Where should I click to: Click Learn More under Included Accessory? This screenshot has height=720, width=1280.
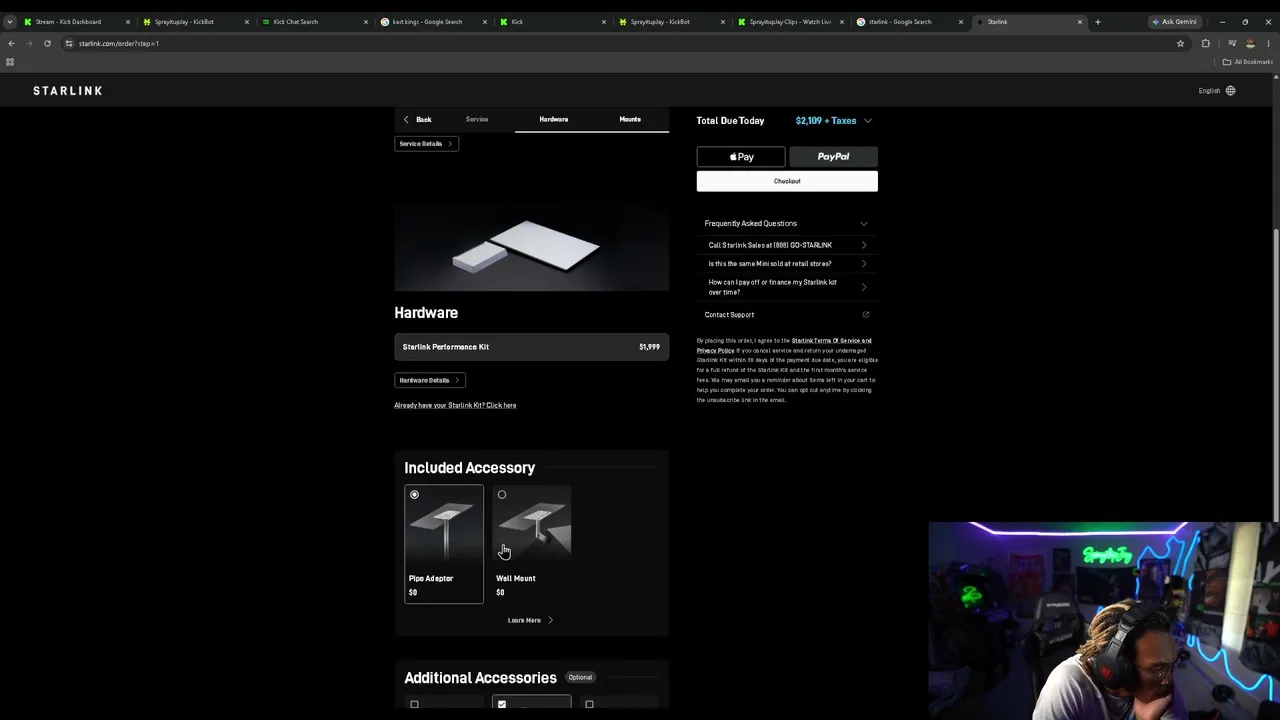(x=530, y=620)
